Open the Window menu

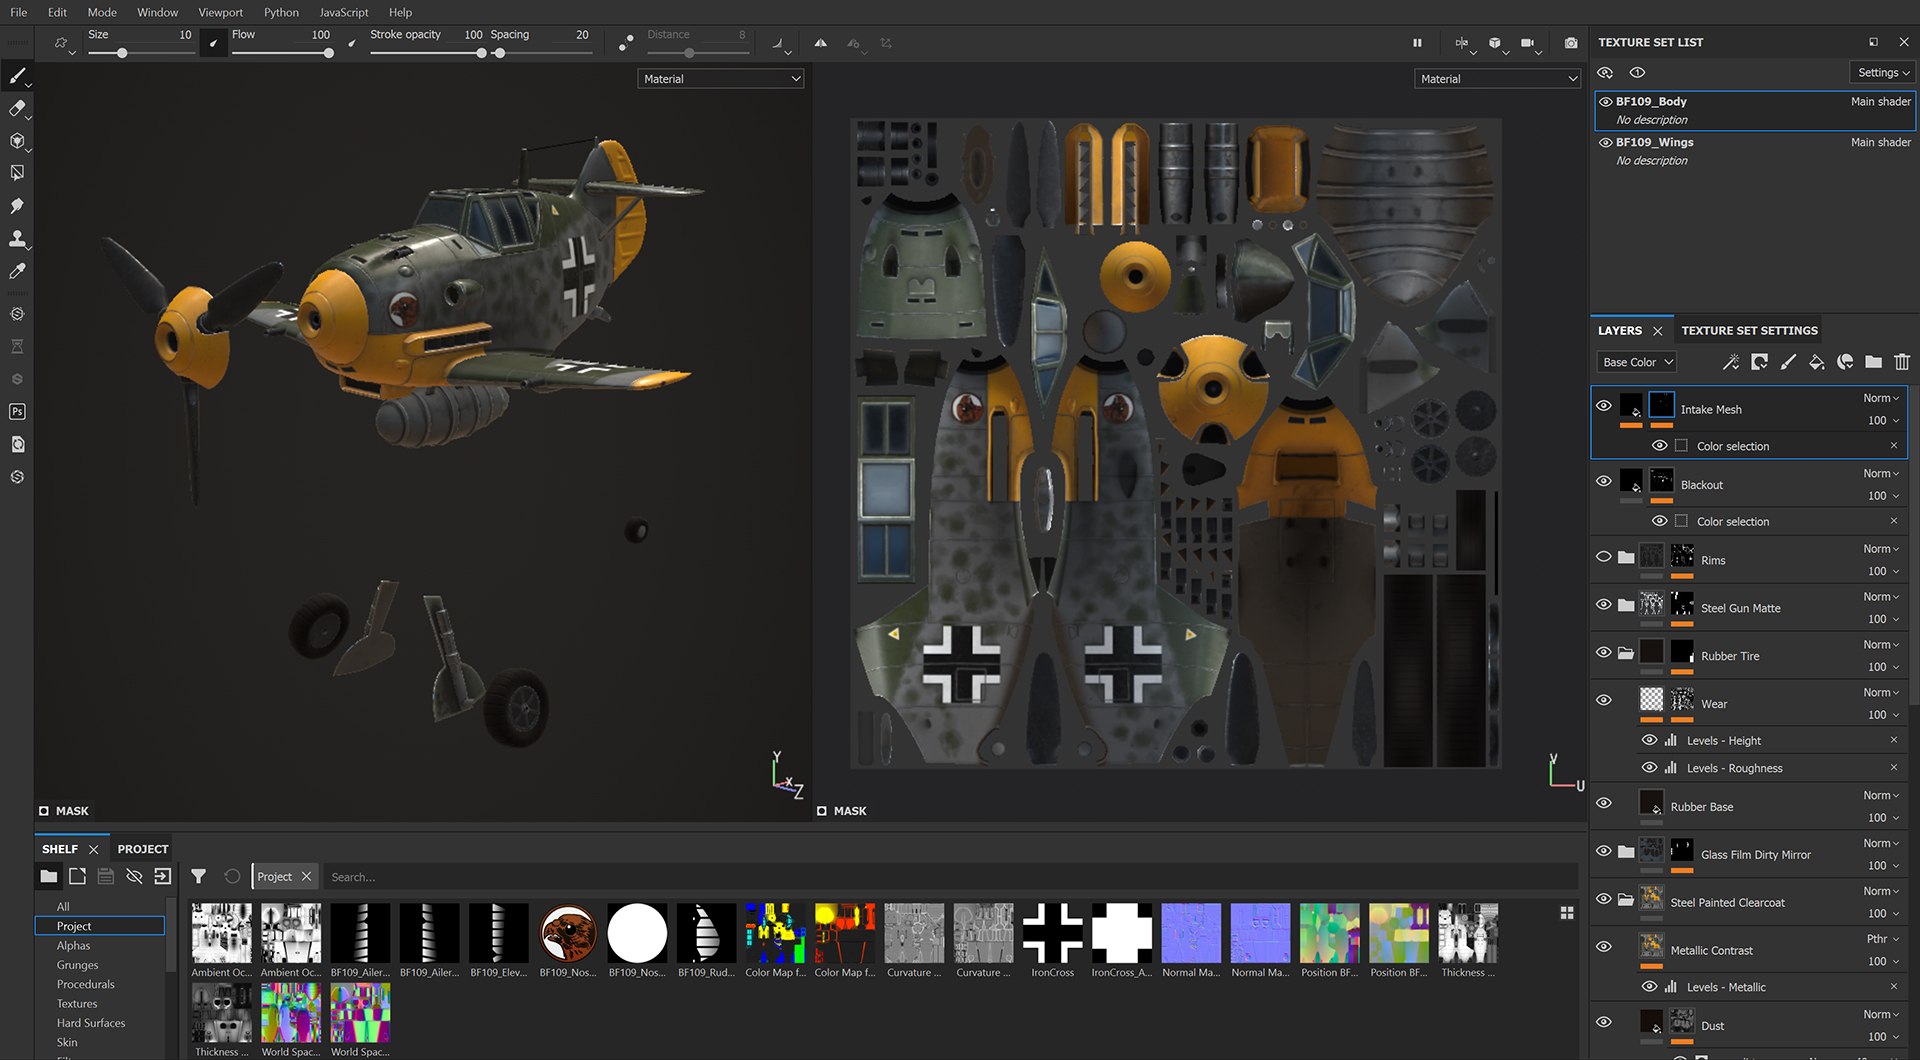pyautogui.click(x=157, y=12)
